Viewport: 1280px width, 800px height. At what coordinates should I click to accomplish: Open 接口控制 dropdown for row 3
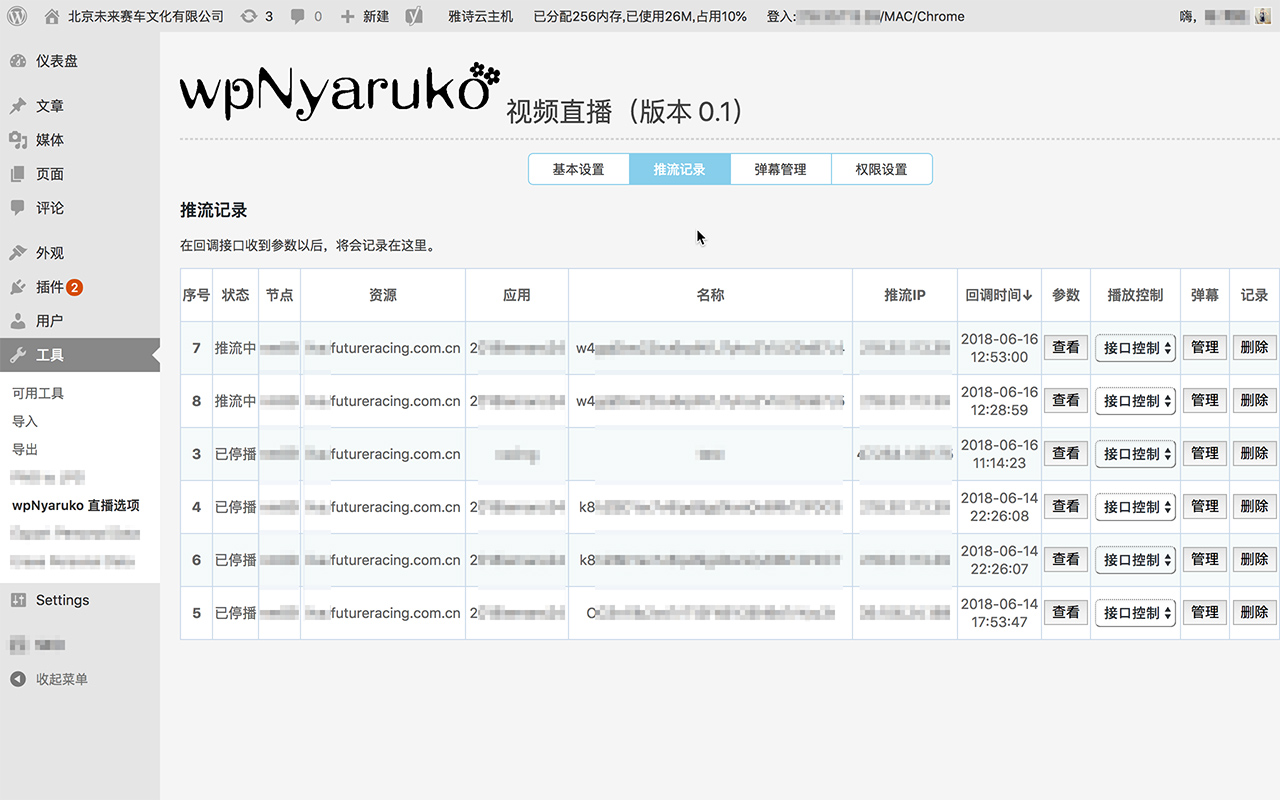point(1135,454)
